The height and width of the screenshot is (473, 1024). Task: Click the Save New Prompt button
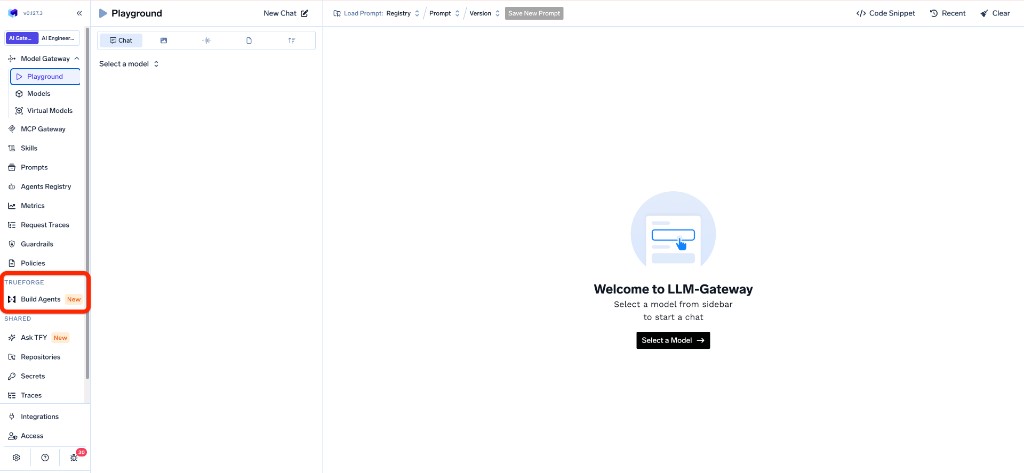pyautogui.click(x=534, y=13)
